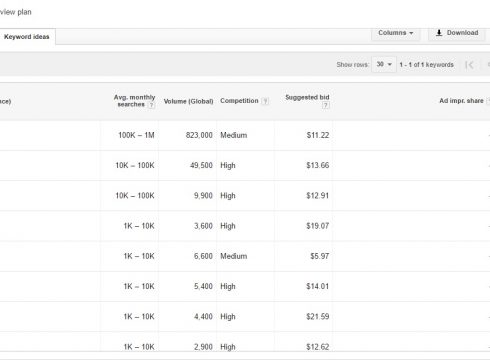Switch to the Keyword ideas tab
This screenshot has width=490, height=360.
[27, 37]
